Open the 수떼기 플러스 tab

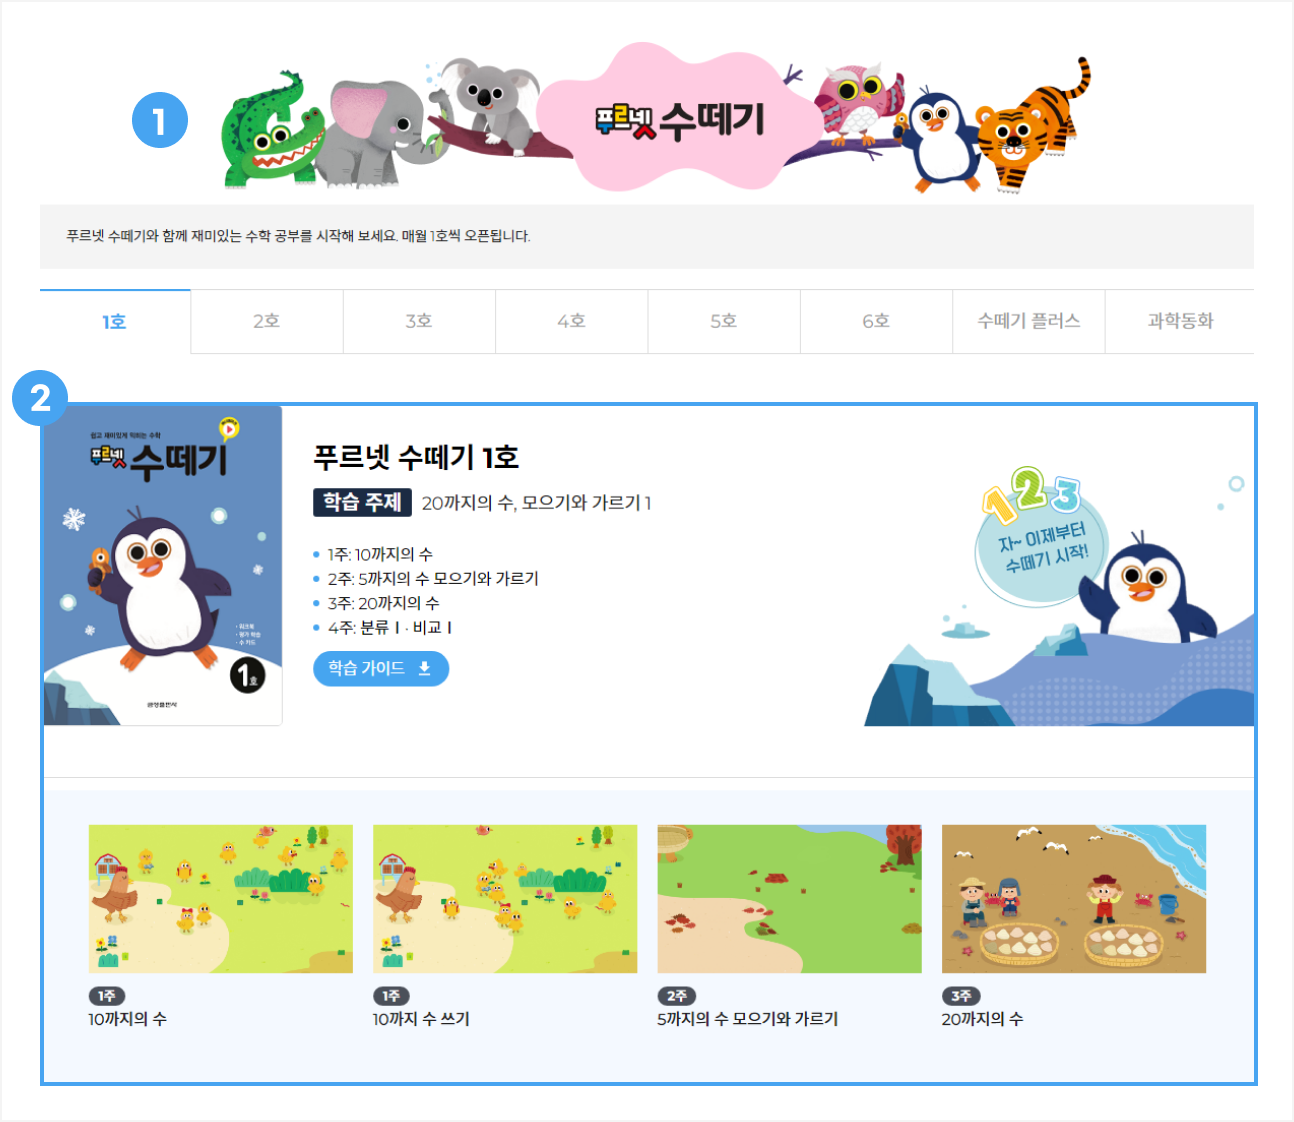1029,321
